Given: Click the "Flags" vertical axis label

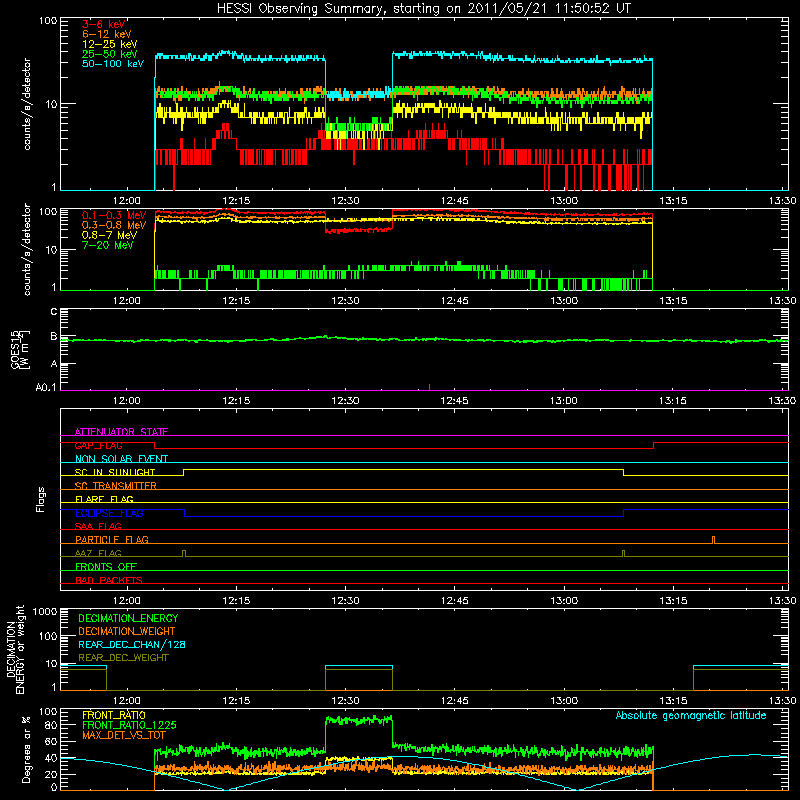Looking at the screenshot, I should (x=41, y=499).
